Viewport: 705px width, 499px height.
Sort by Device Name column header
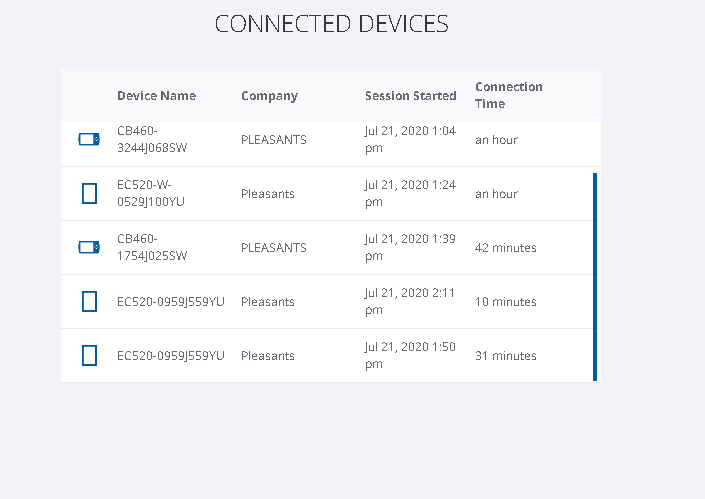tap(156, 96)
